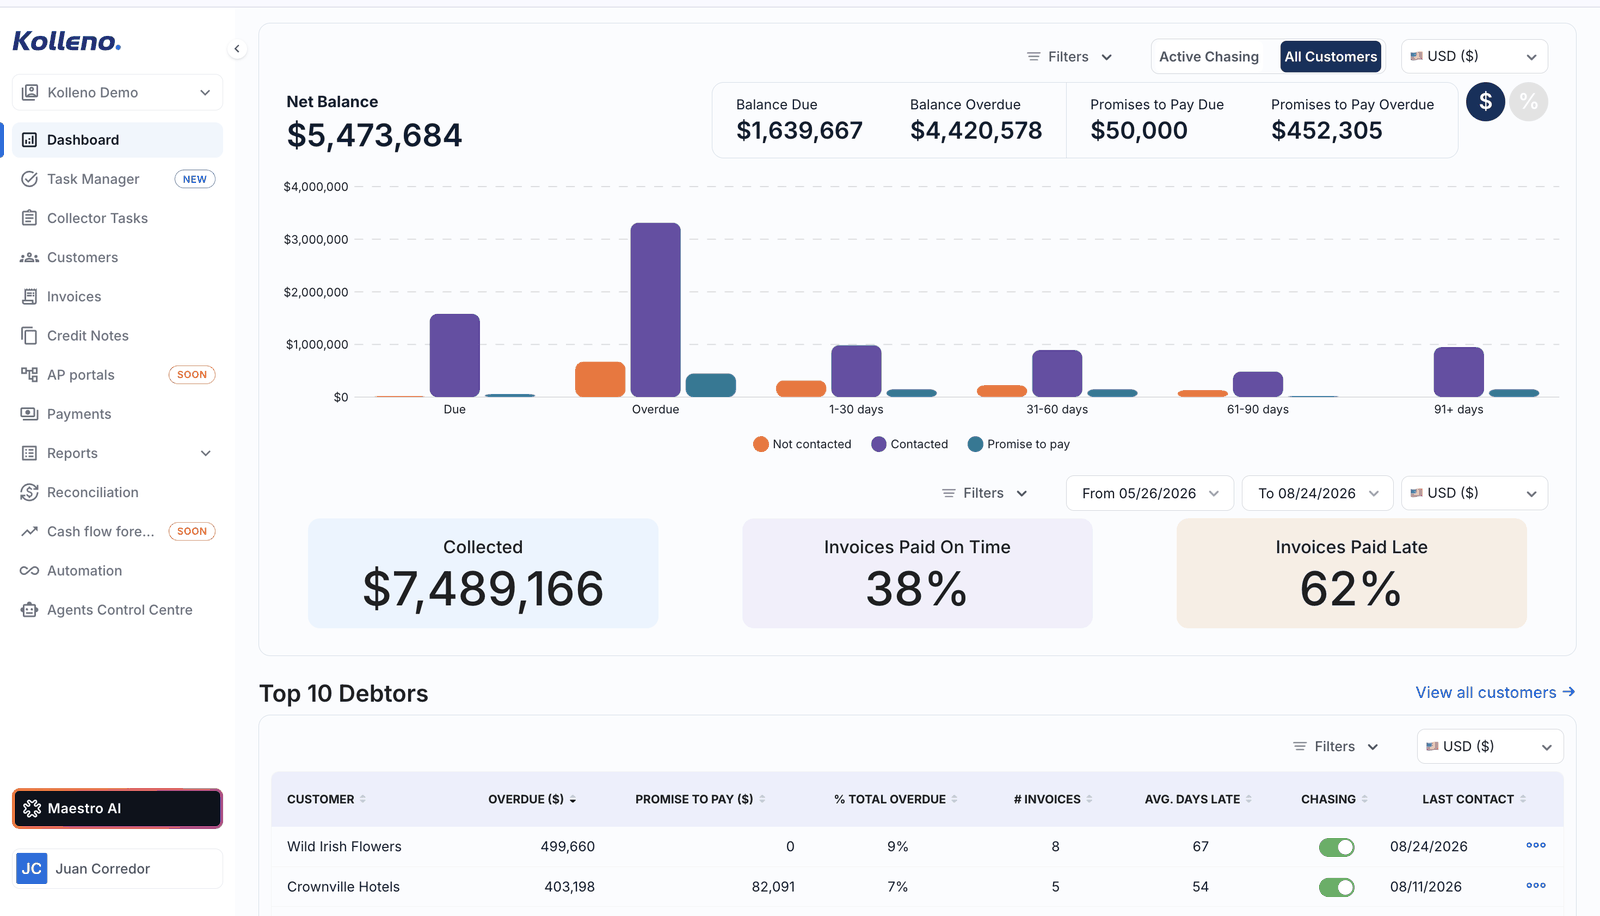Select the Active Chasing segment
1600x916 pixels.
[x=1209, y=57]
